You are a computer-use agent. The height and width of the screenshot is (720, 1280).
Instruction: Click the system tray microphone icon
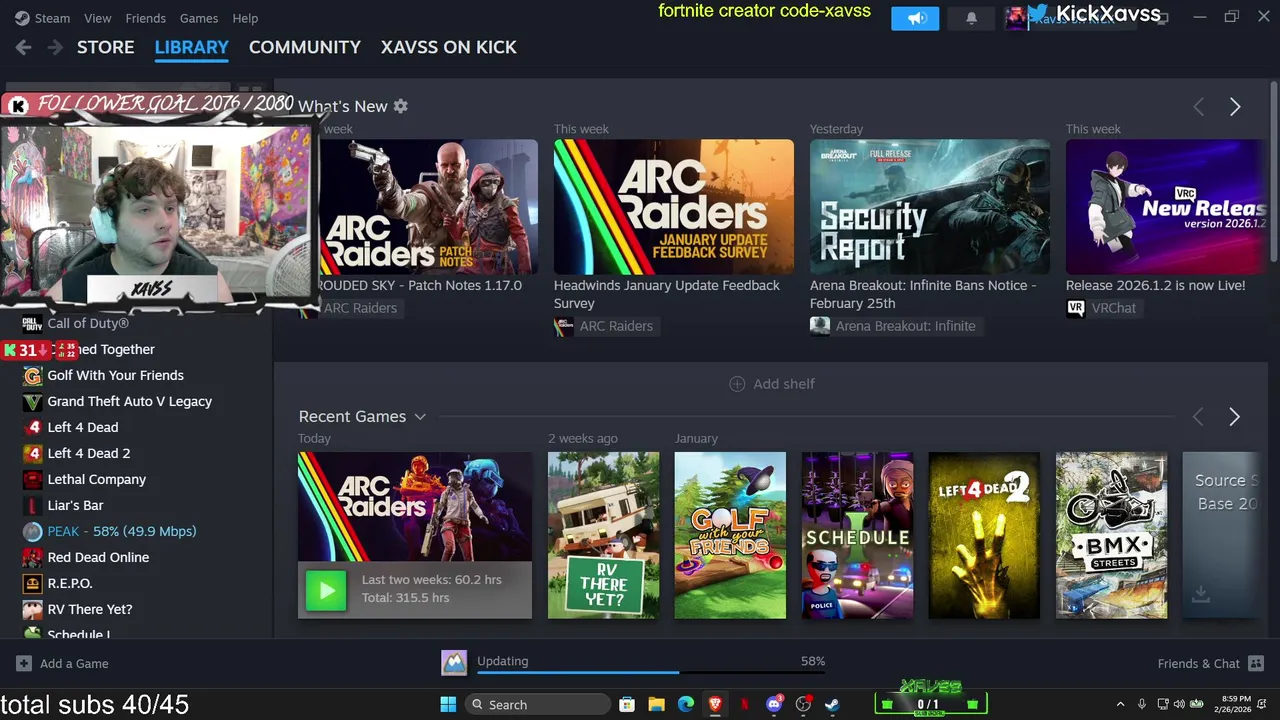pos(1141,704)
